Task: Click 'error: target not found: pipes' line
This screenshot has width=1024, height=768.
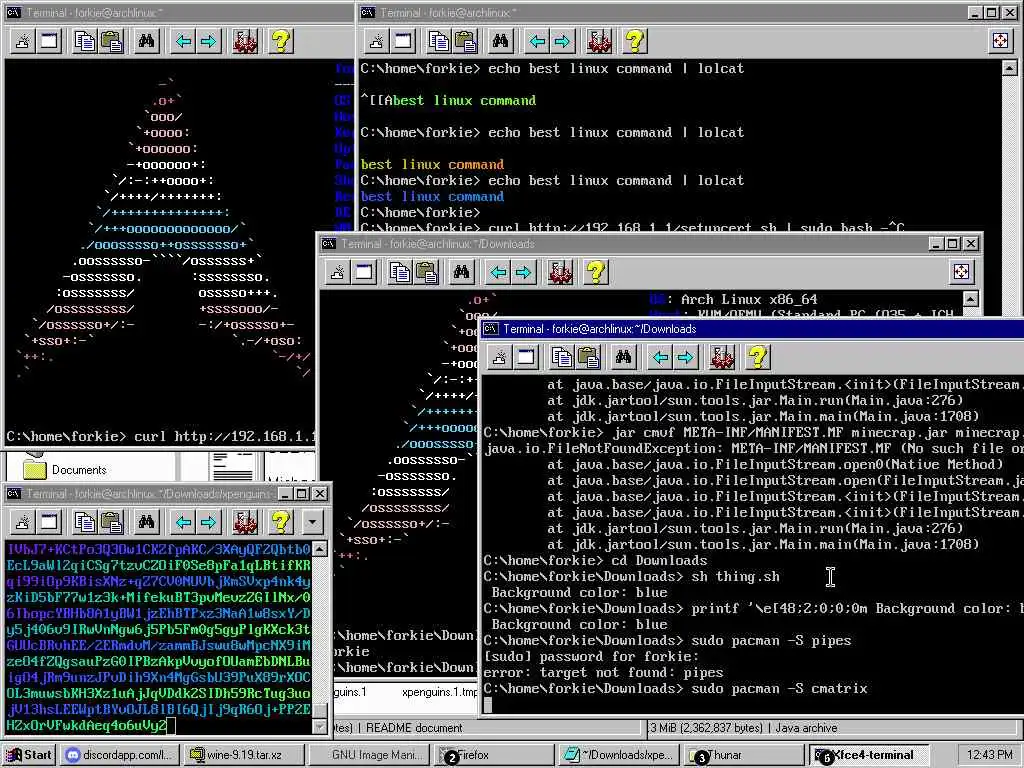Action: (603, 673)
